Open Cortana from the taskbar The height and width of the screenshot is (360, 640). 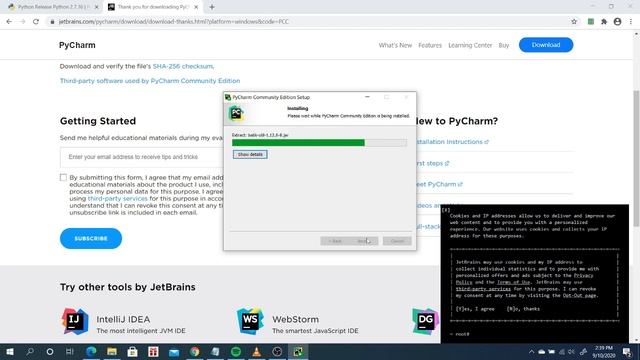[50, 351]
